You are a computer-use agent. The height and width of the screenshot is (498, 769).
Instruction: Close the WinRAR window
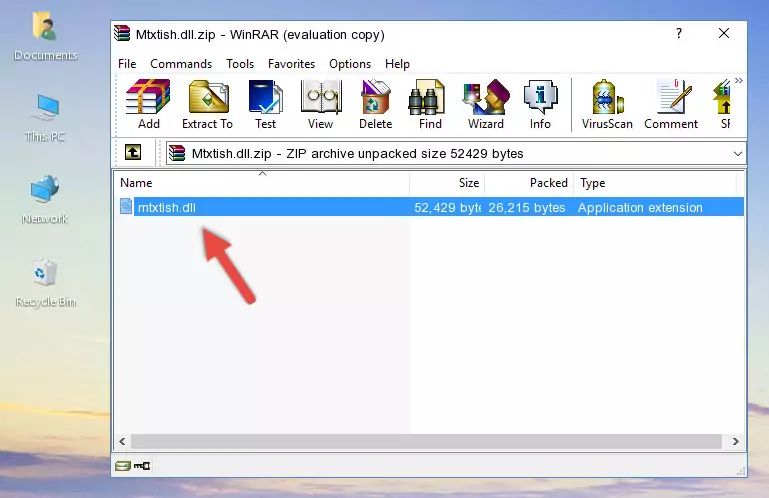tap(724, 33)
